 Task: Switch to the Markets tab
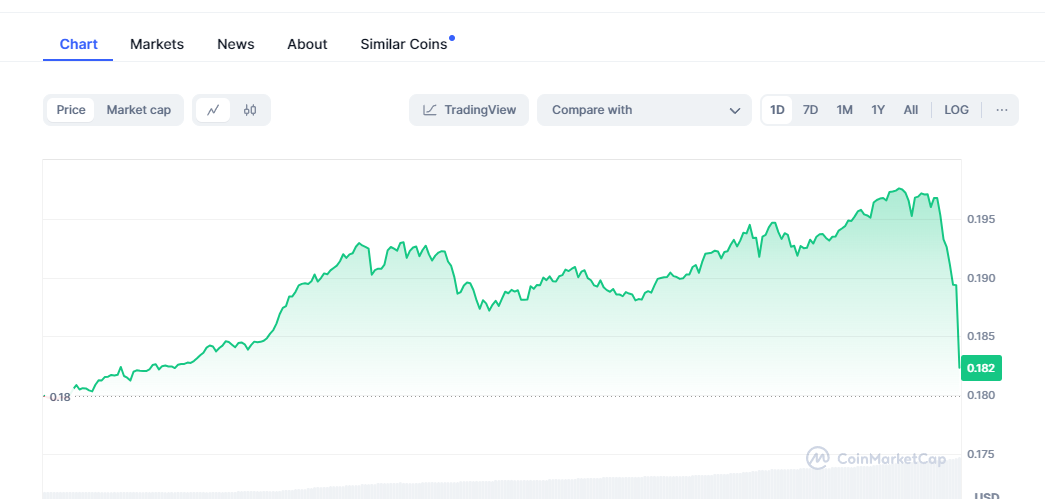(x=157, y=44)
